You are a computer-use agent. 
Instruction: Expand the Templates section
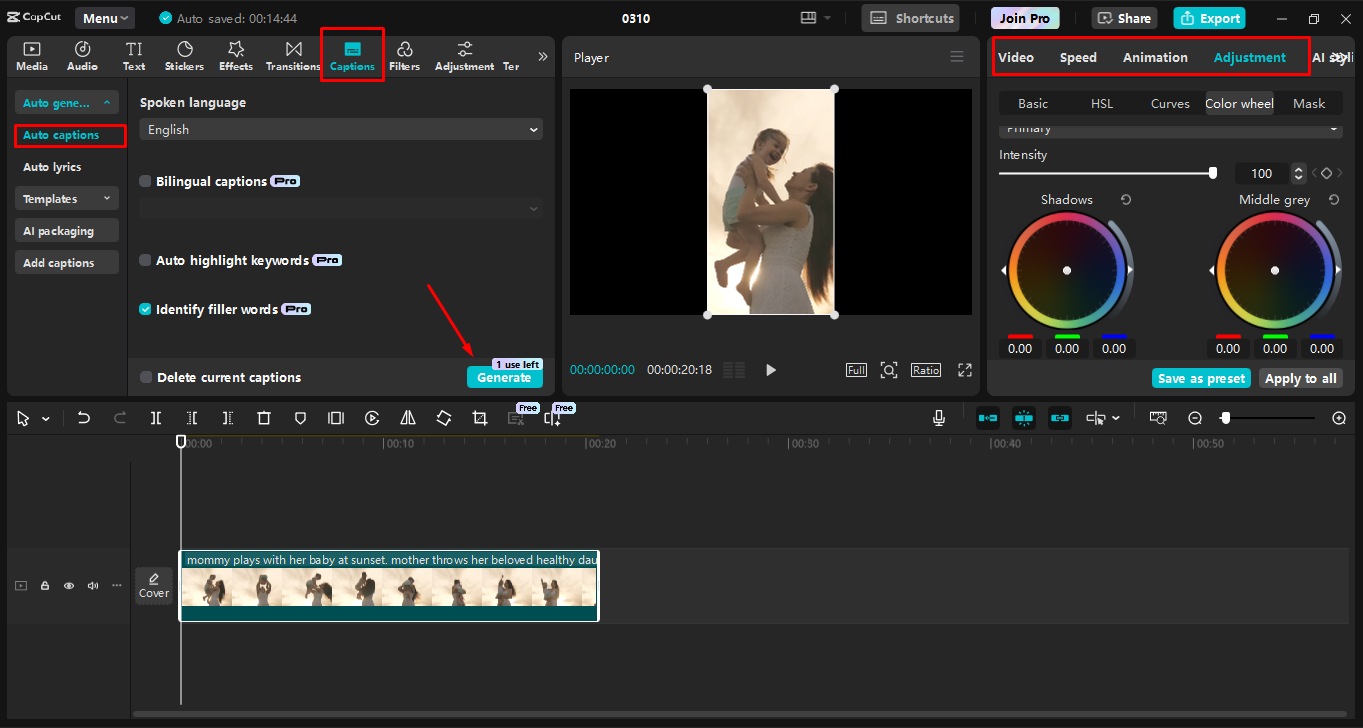click(x=66, y=199)
